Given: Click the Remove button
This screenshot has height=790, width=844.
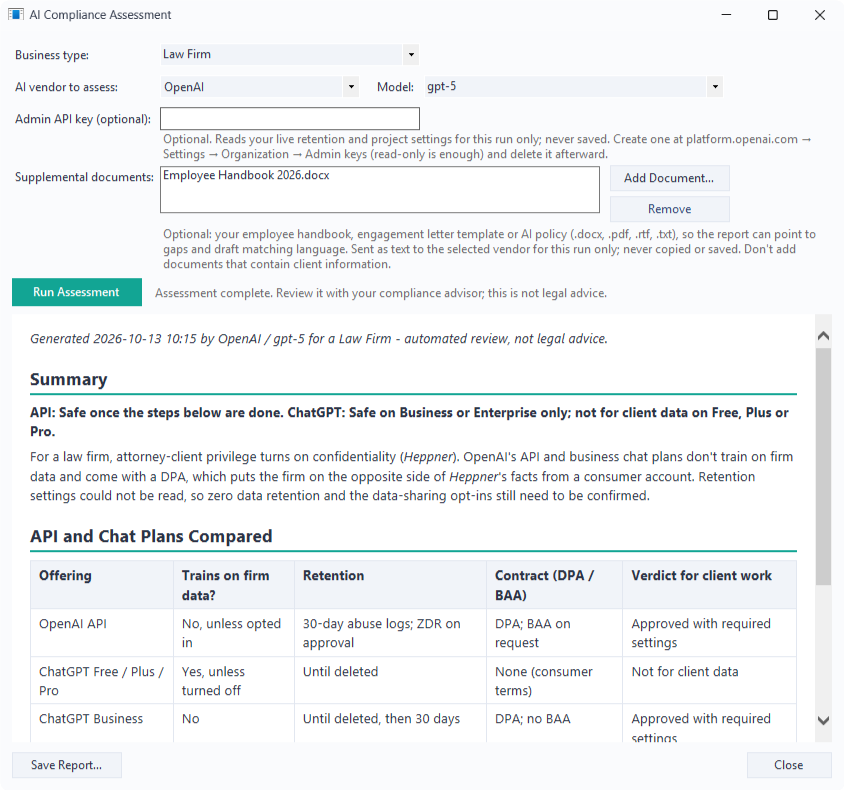Looking at the screenshot, I should pyautogui.click(x=670, y=209).
